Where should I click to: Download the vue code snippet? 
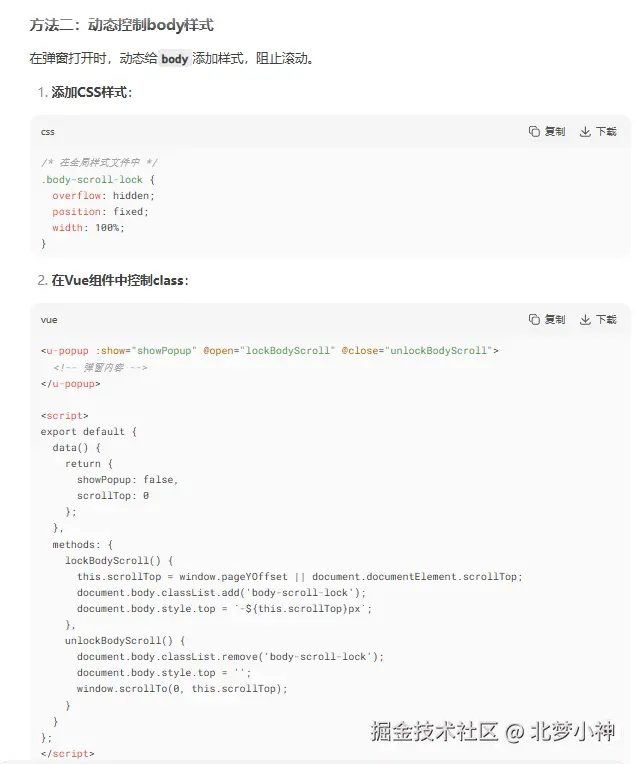(598, 319)
